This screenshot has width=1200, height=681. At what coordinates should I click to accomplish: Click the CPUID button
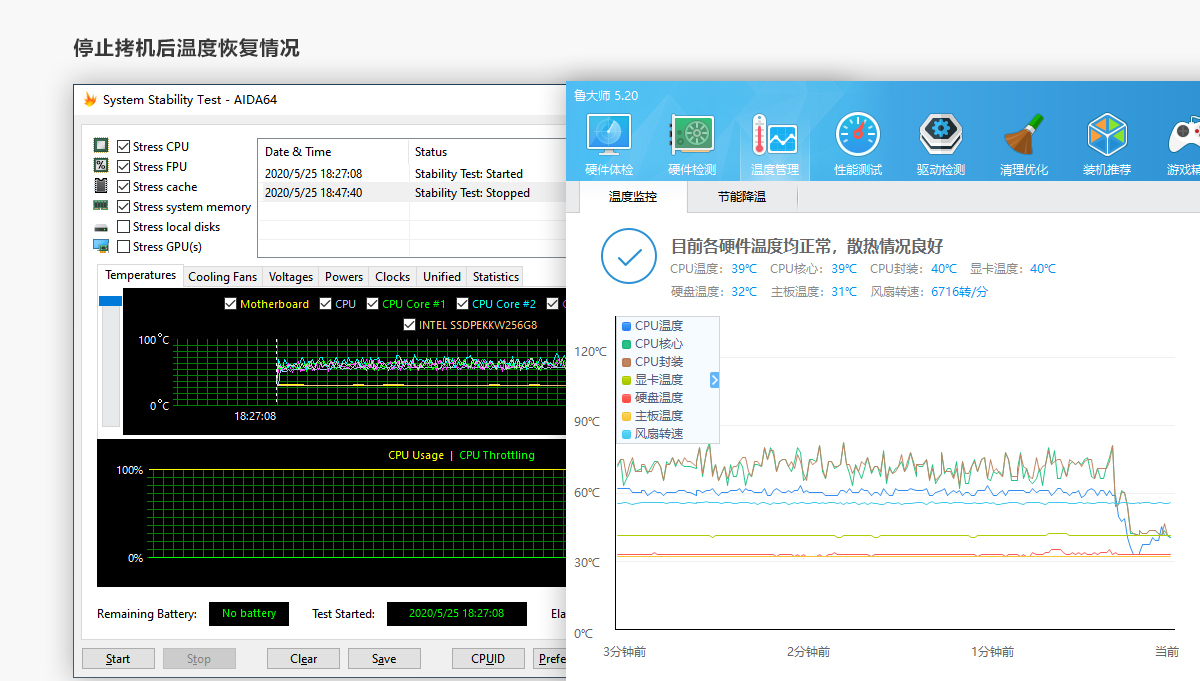pos(489,659)
